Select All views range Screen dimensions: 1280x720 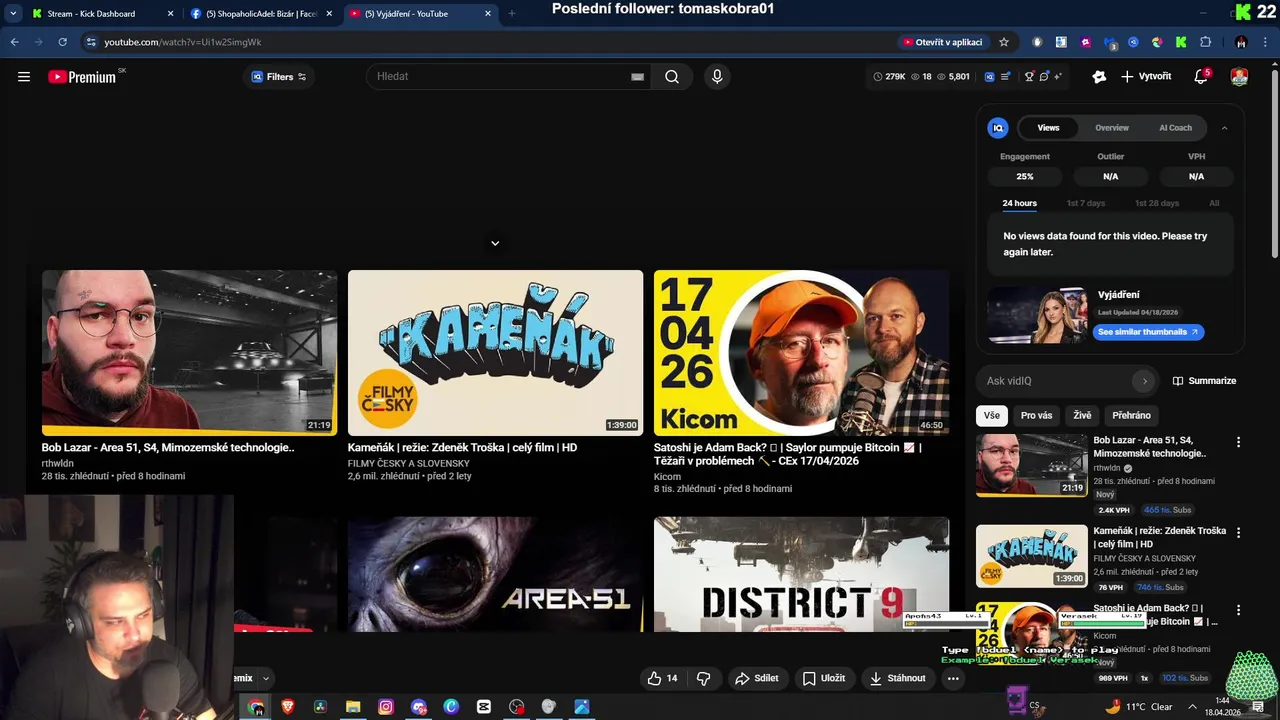1214,203
